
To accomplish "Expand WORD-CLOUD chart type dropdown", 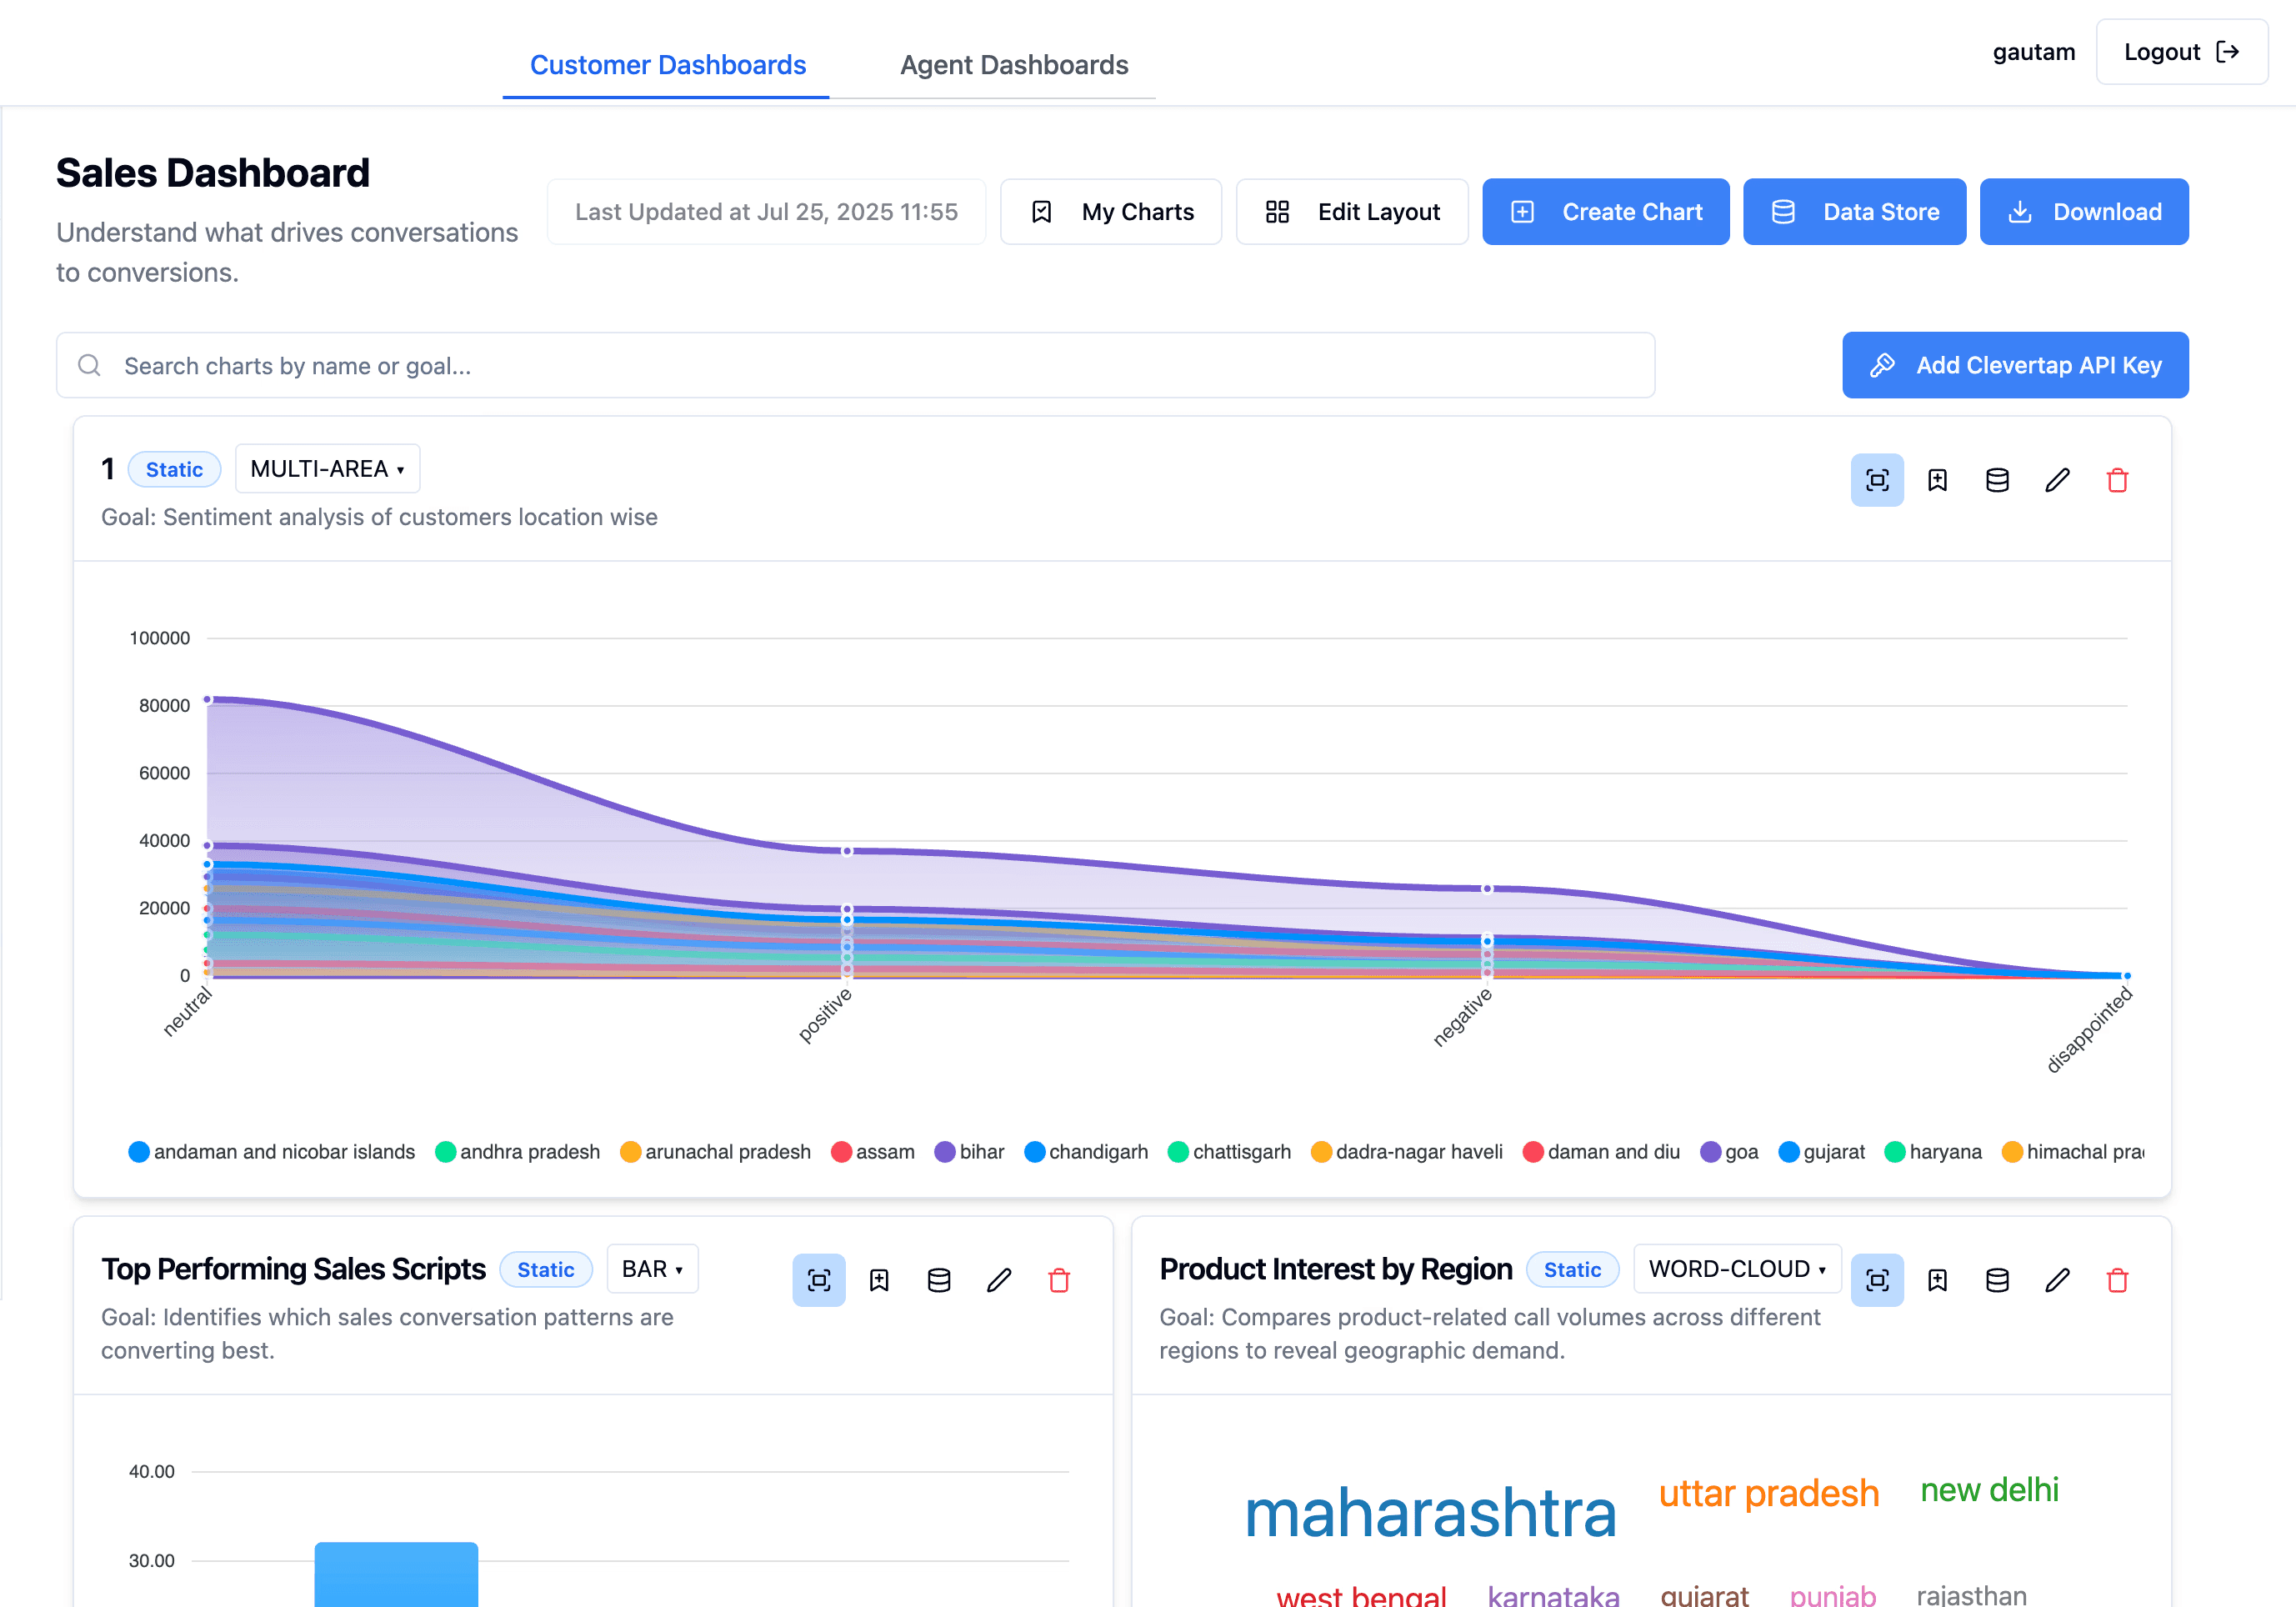I will pyautogui.click(x=1737, y=1269).
